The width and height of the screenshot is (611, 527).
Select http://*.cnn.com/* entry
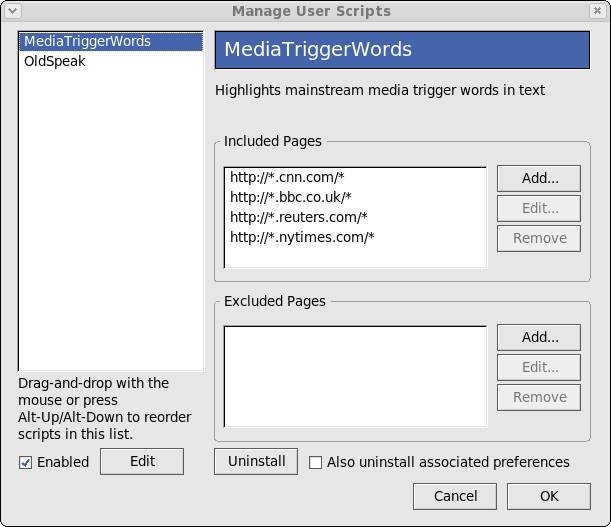click(x=355, y=177)
